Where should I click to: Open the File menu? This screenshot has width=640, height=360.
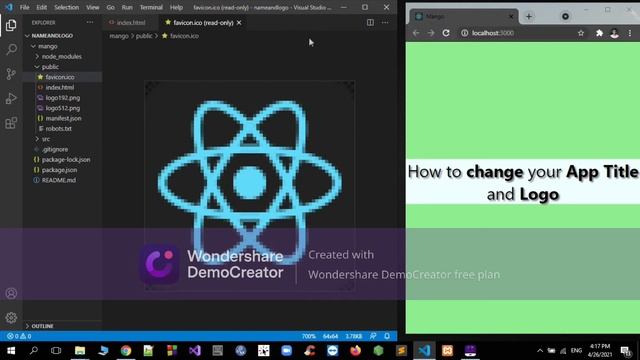[24, 7]
